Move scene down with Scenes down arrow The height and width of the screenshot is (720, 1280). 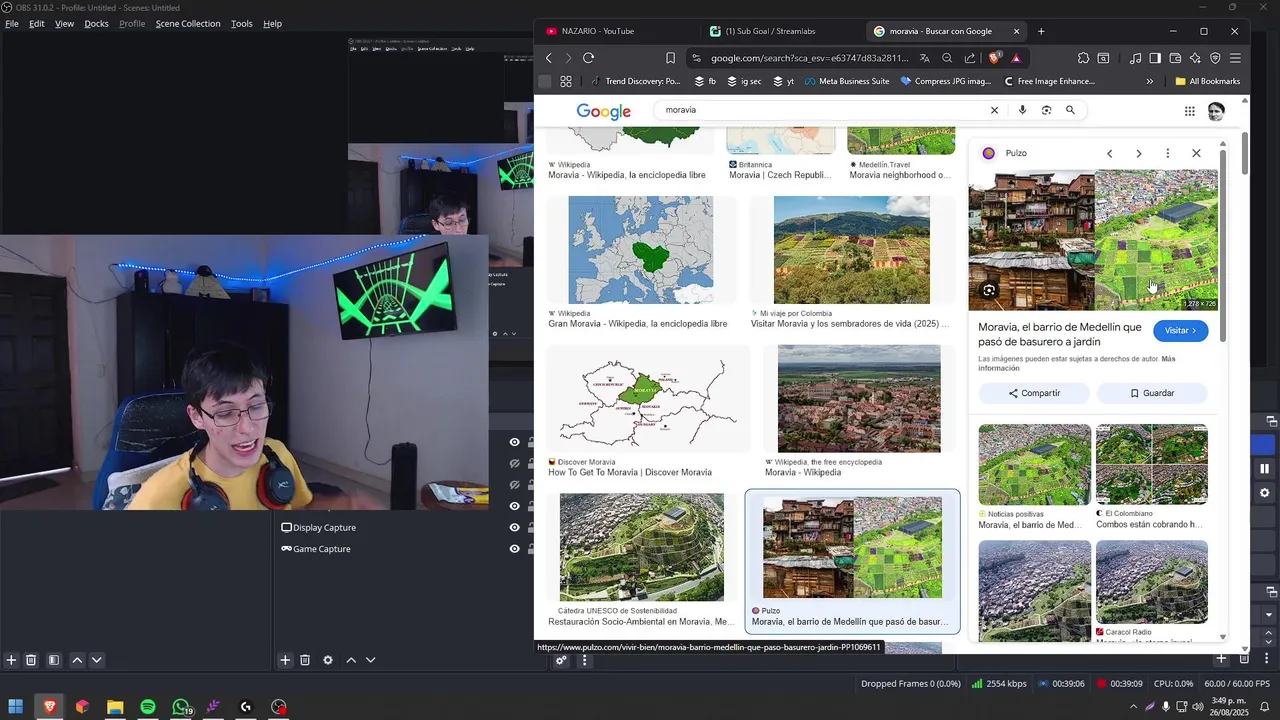pyautogui.click(x=96, y=660)
